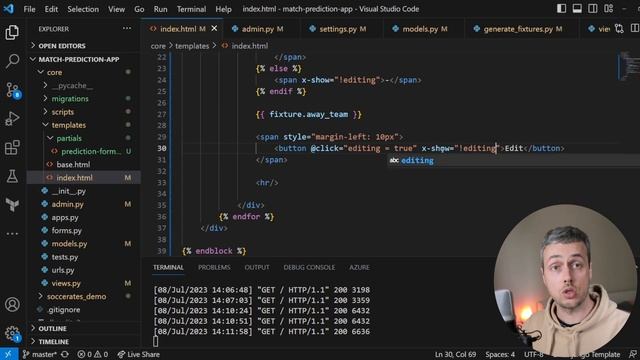Expand the socerates_demo folder
The height and width of the screenshot is (360, 640).
point(84,296)
